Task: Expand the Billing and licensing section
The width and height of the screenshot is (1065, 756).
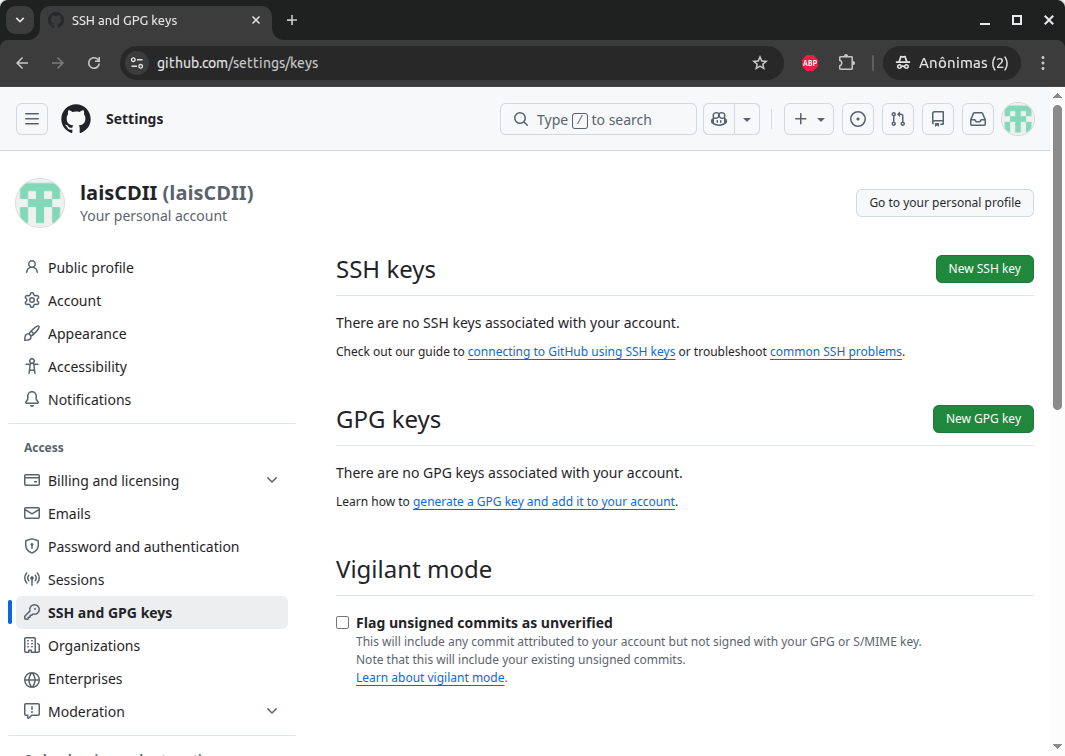Action: 272,481
